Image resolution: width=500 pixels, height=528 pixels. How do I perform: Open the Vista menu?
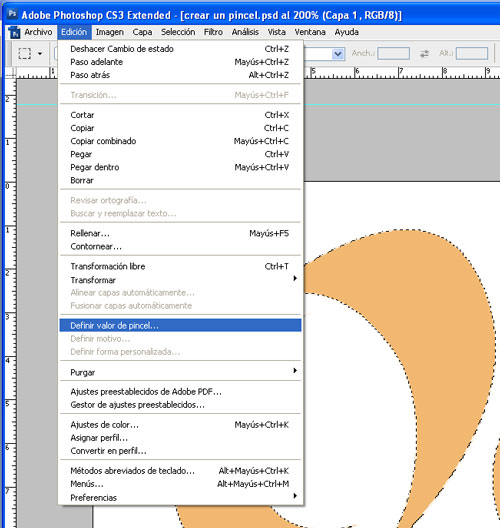click(x=276, y=32)
